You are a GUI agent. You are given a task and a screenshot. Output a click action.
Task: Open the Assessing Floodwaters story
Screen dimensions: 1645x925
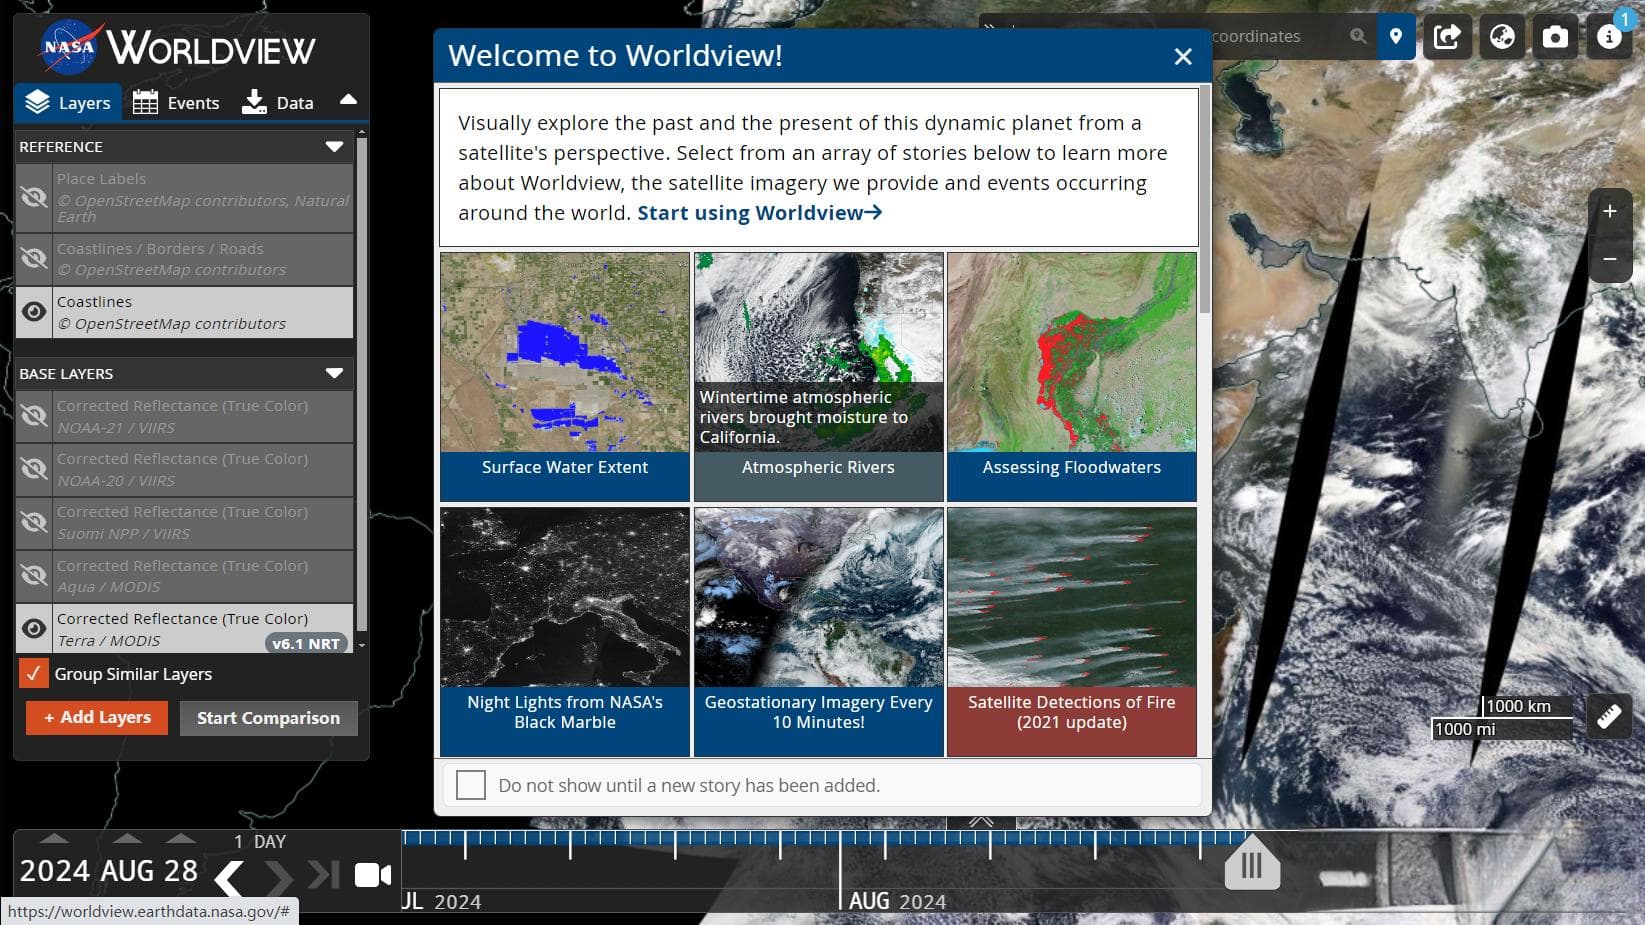[x=1072, y=377]
